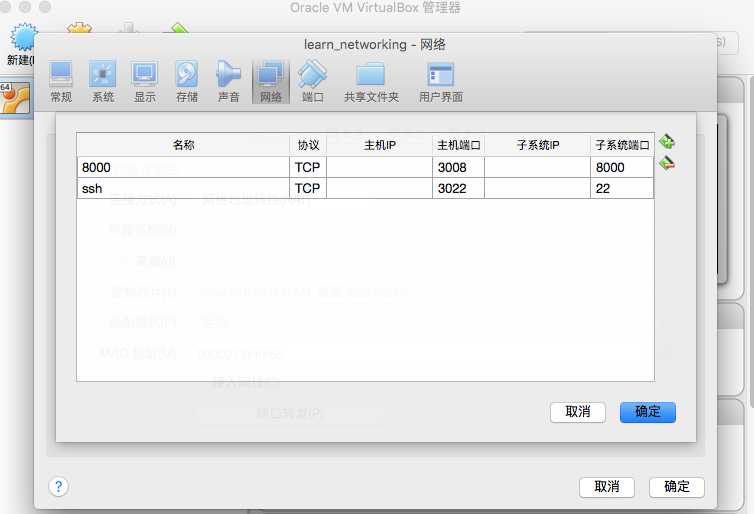
Task: Click 取消 in the port forwarding dialog
Action: 578,412
